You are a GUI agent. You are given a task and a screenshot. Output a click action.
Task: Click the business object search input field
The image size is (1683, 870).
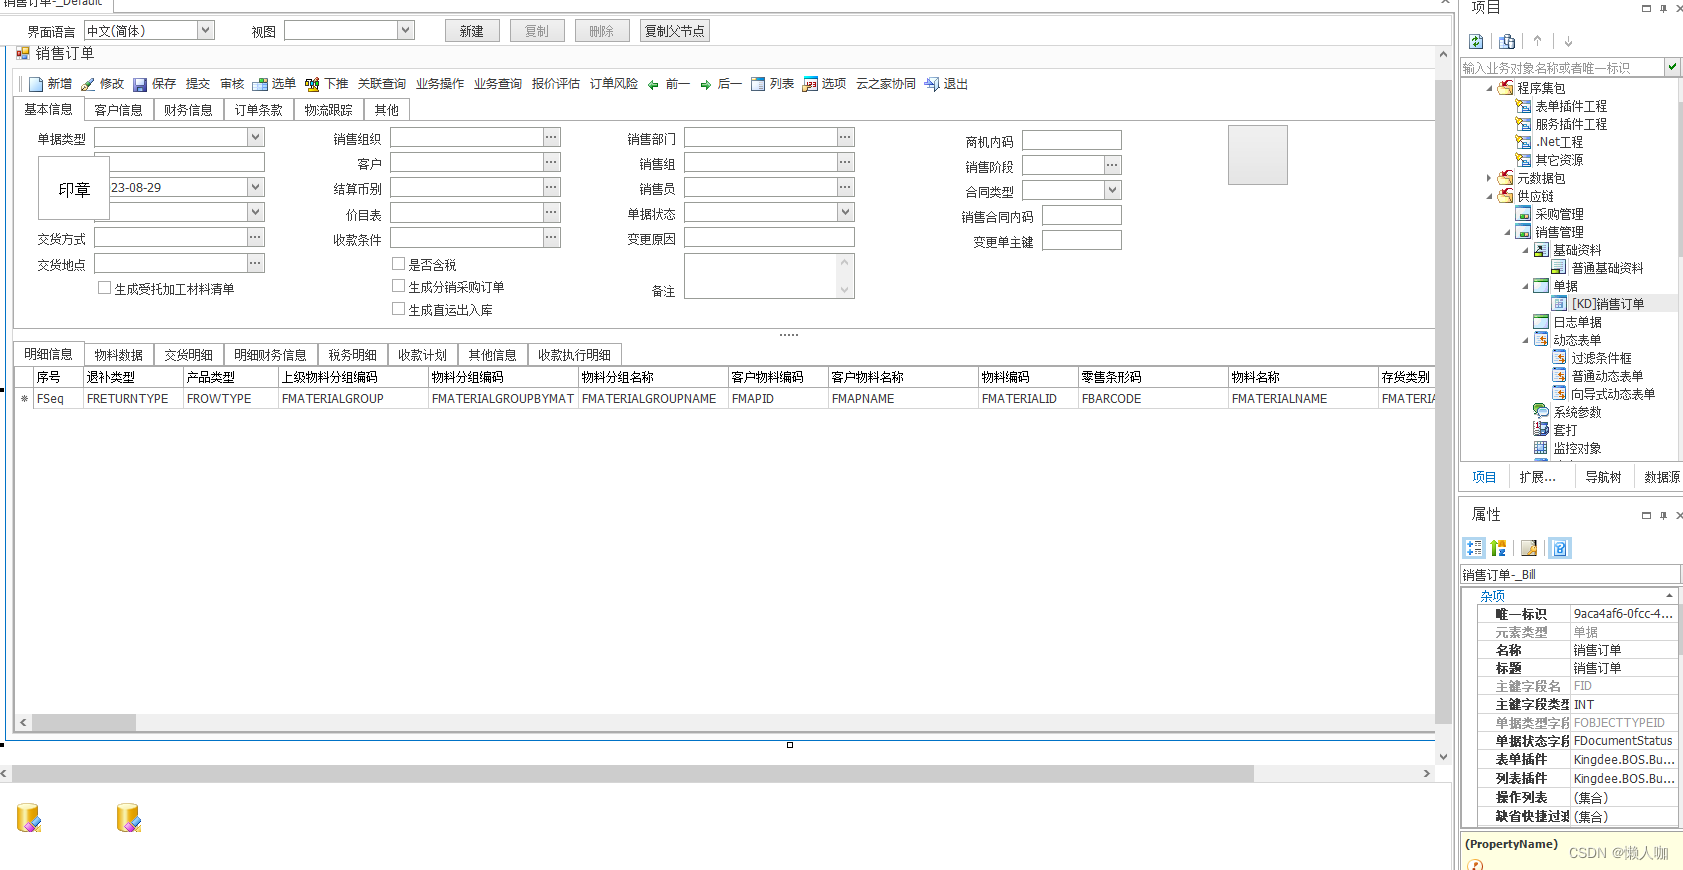[x=1562, y=67]
